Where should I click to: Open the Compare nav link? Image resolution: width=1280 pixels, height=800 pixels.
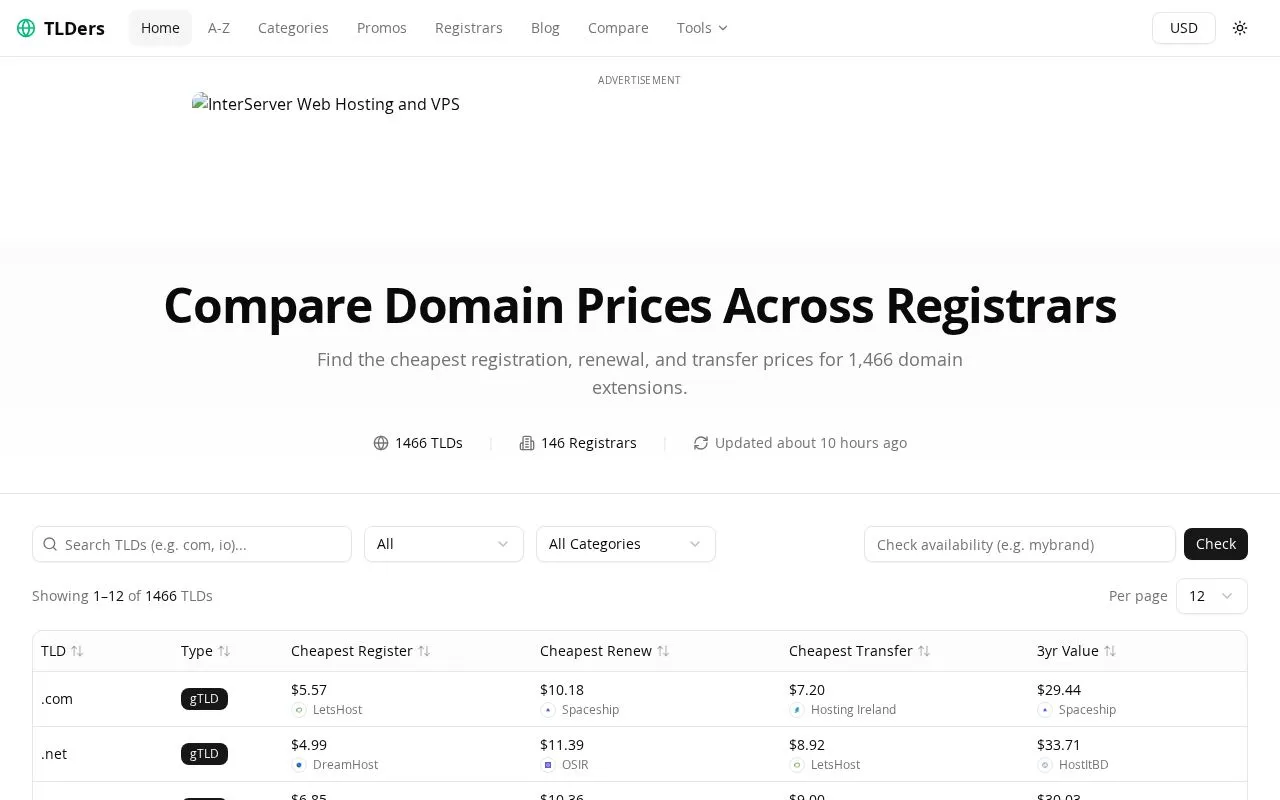pos(618,28)
